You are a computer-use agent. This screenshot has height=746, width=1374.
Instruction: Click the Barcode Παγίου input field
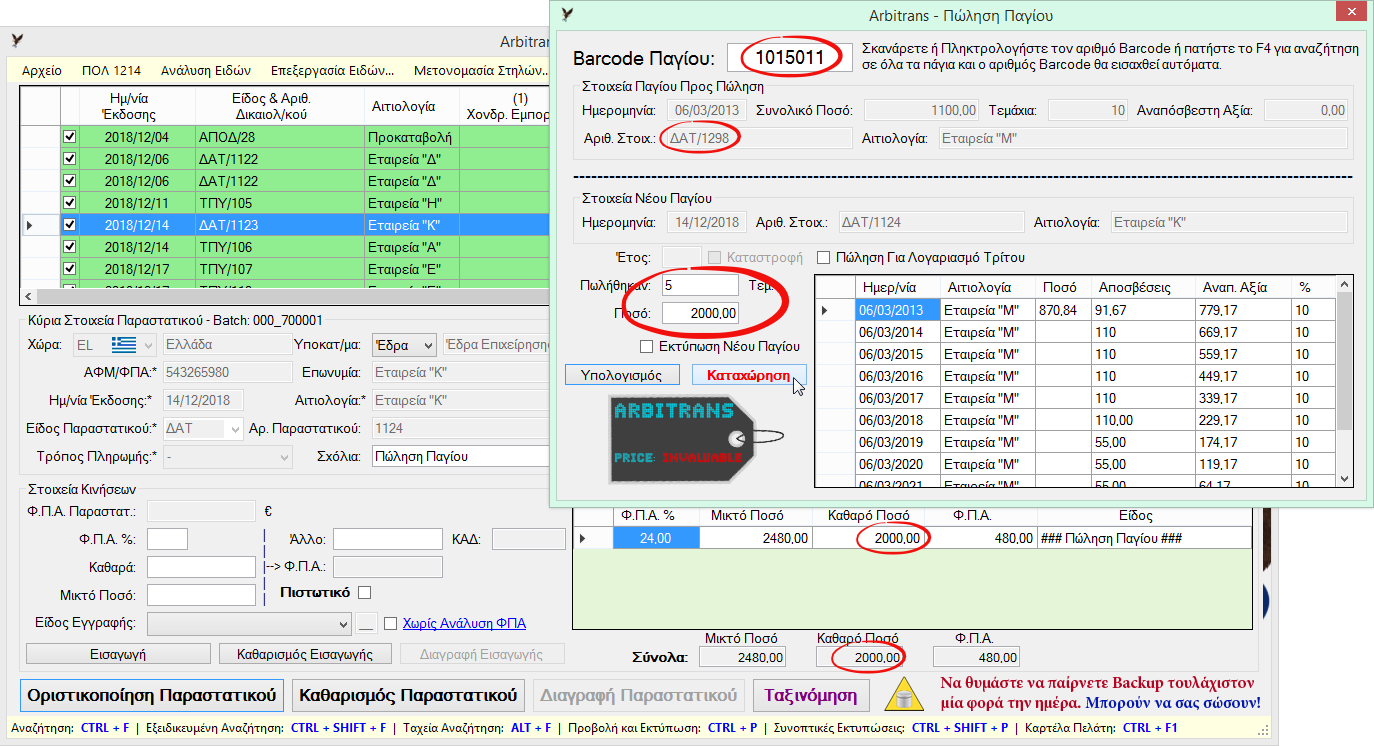click(789, 58)
